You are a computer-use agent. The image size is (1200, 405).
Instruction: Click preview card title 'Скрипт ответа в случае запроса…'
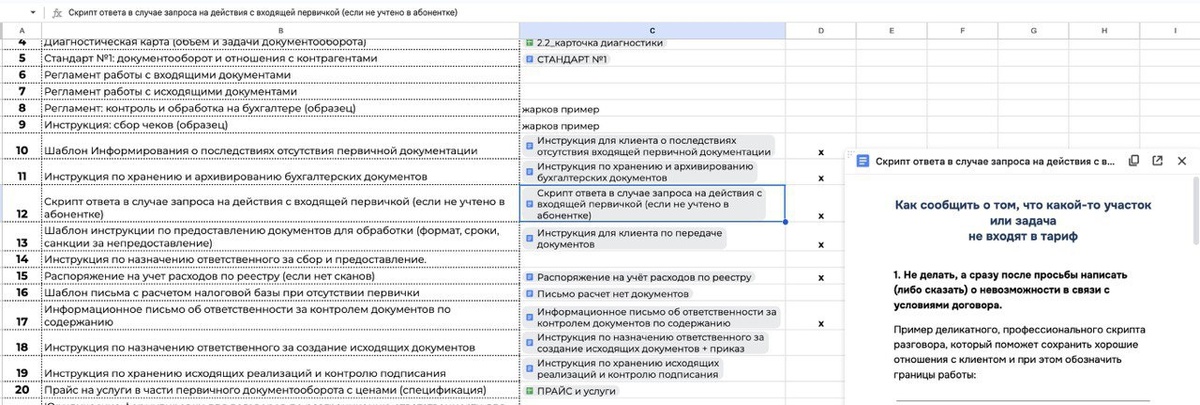click(995, 160)
